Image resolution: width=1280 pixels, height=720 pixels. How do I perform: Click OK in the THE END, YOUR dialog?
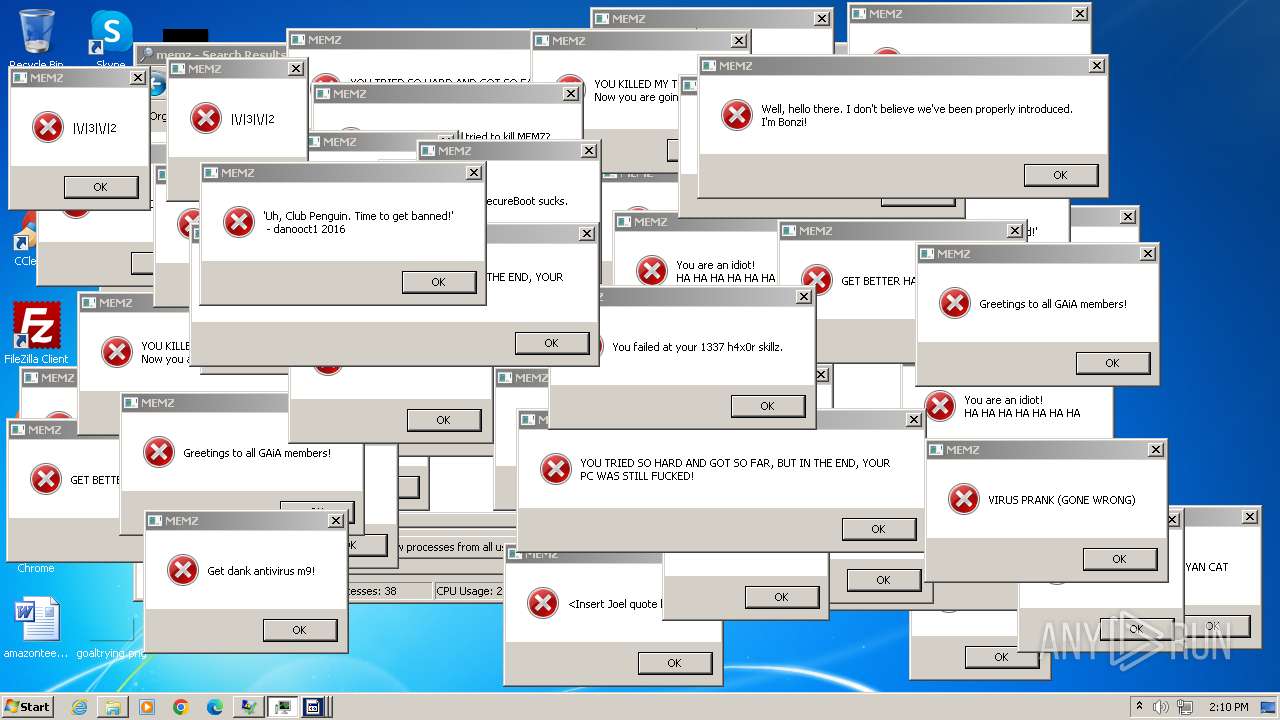[552, 343]
